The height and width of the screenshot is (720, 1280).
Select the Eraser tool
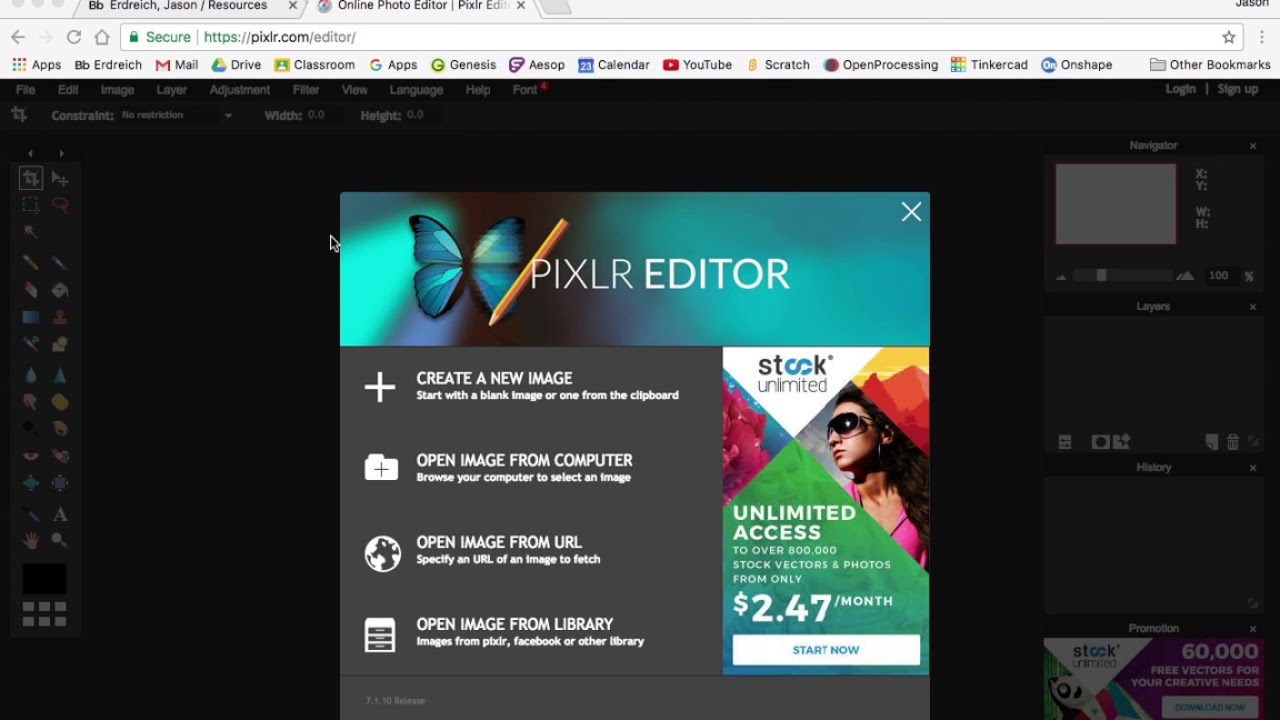click(x=31, y=290)
